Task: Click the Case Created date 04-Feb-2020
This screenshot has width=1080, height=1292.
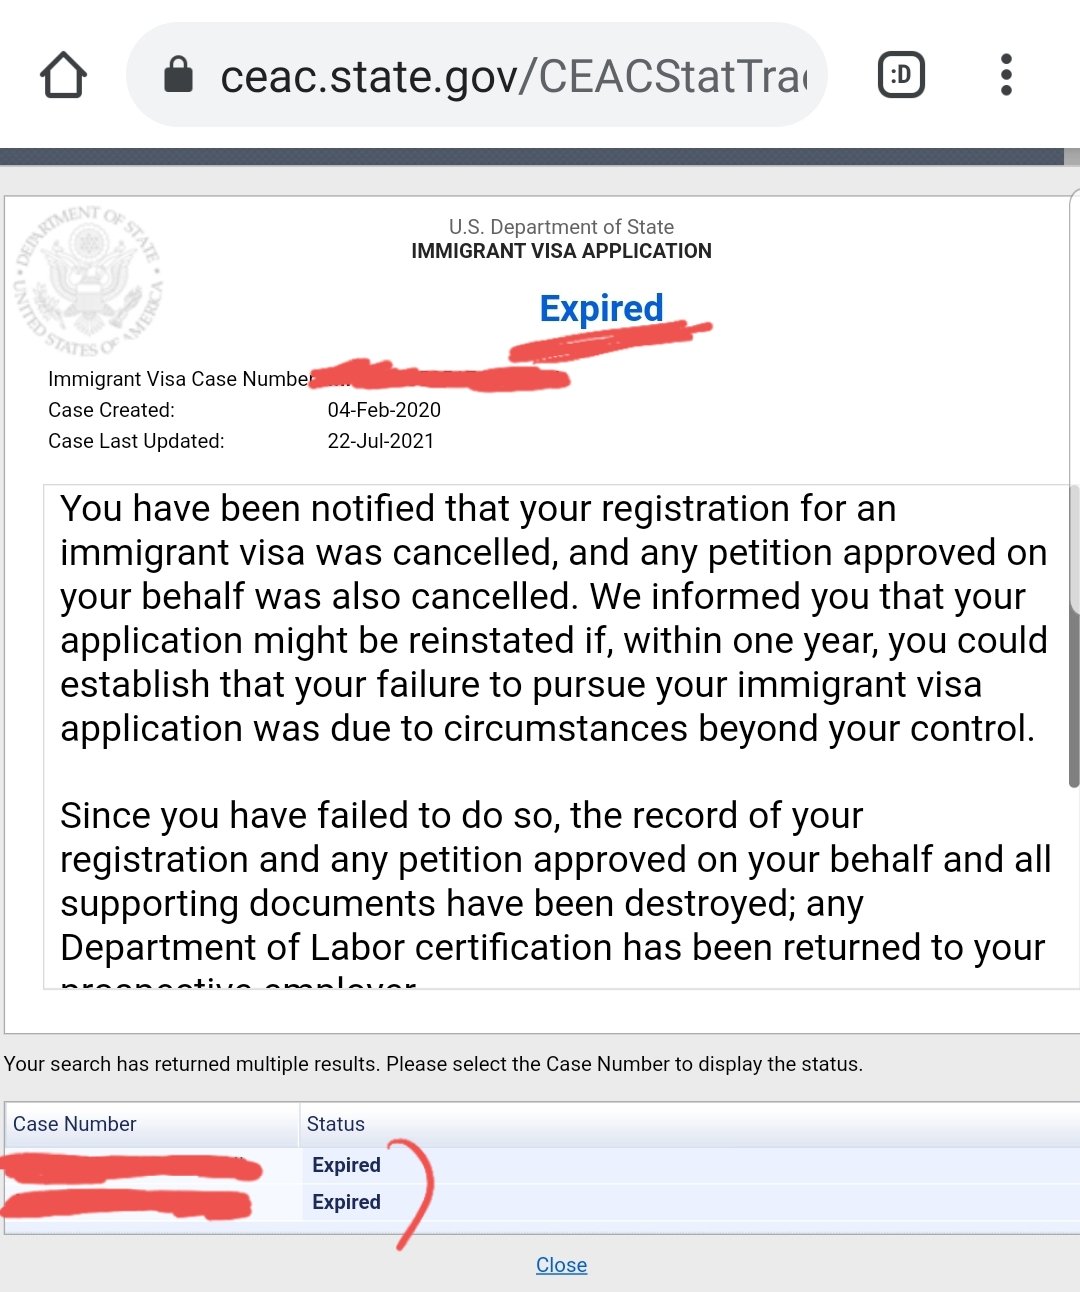Action: (x=384, y=410)
